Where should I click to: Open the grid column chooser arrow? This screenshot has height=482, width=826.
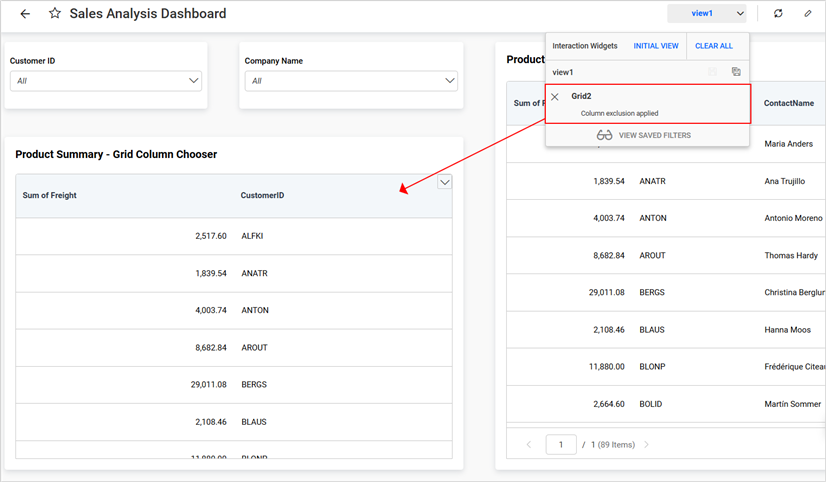445,182
